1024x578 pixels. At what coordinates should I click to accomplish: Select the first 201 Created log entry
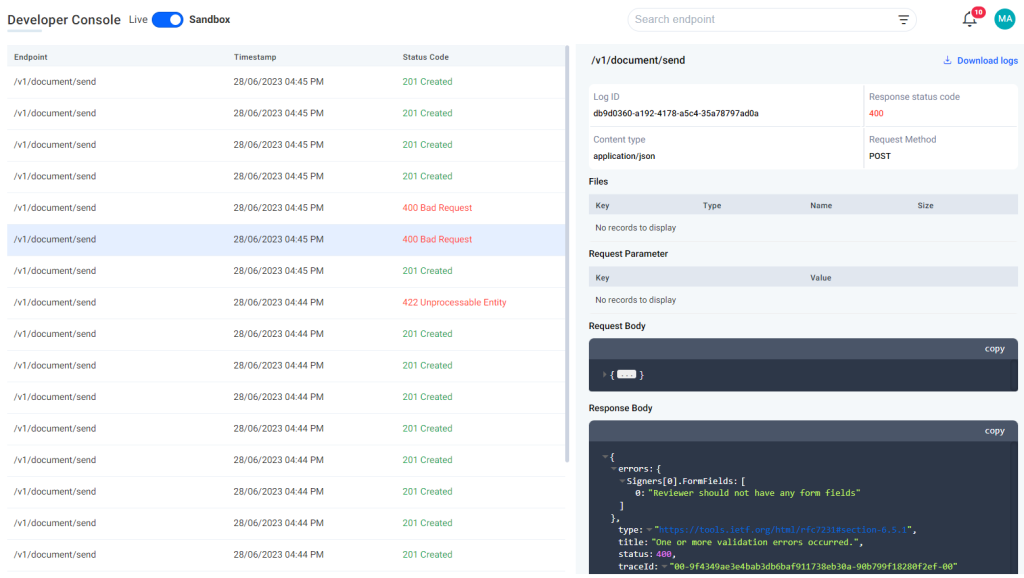coord(284,81)
